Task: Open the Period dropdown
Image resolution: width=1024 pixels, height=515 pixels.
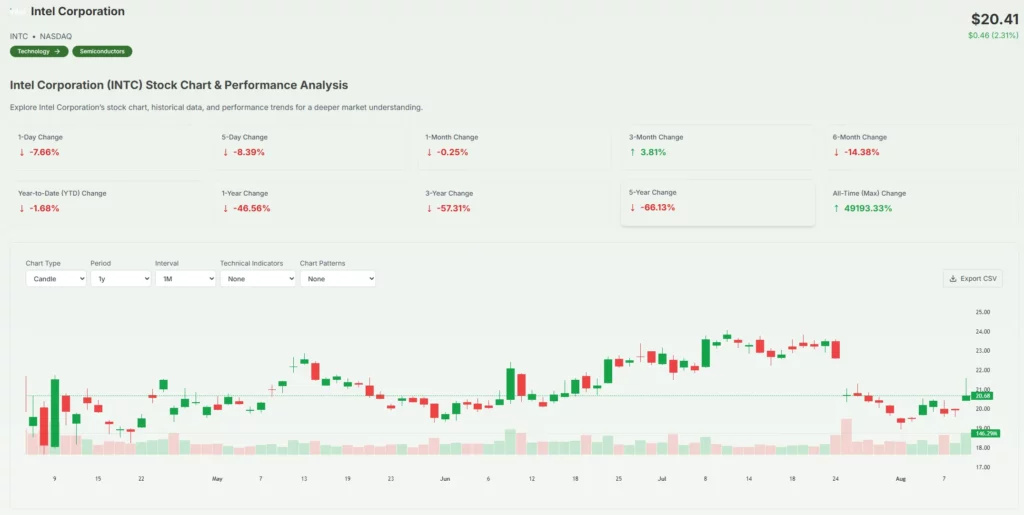Action: point(120,279)
